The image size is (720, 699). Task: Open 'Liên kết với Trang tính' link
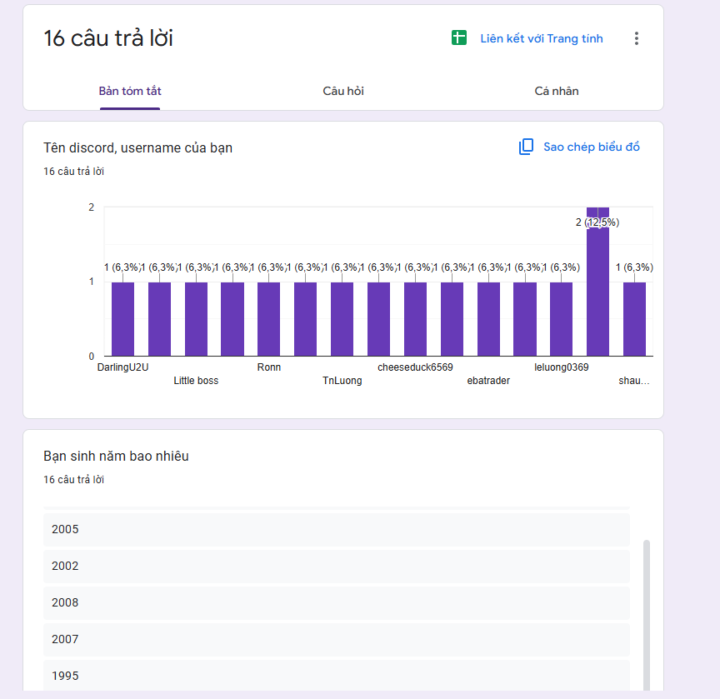tap(541, 39)
